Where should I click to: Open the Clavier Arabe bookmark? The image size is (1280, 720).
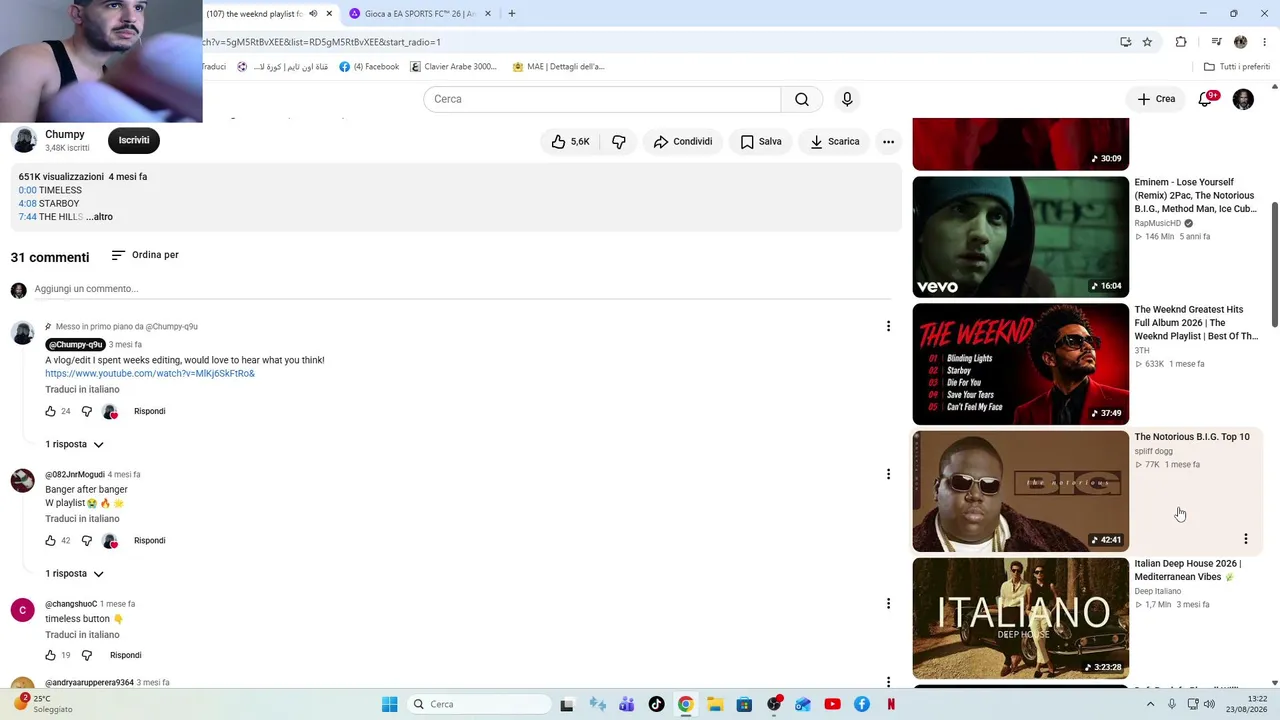point(453,67)
